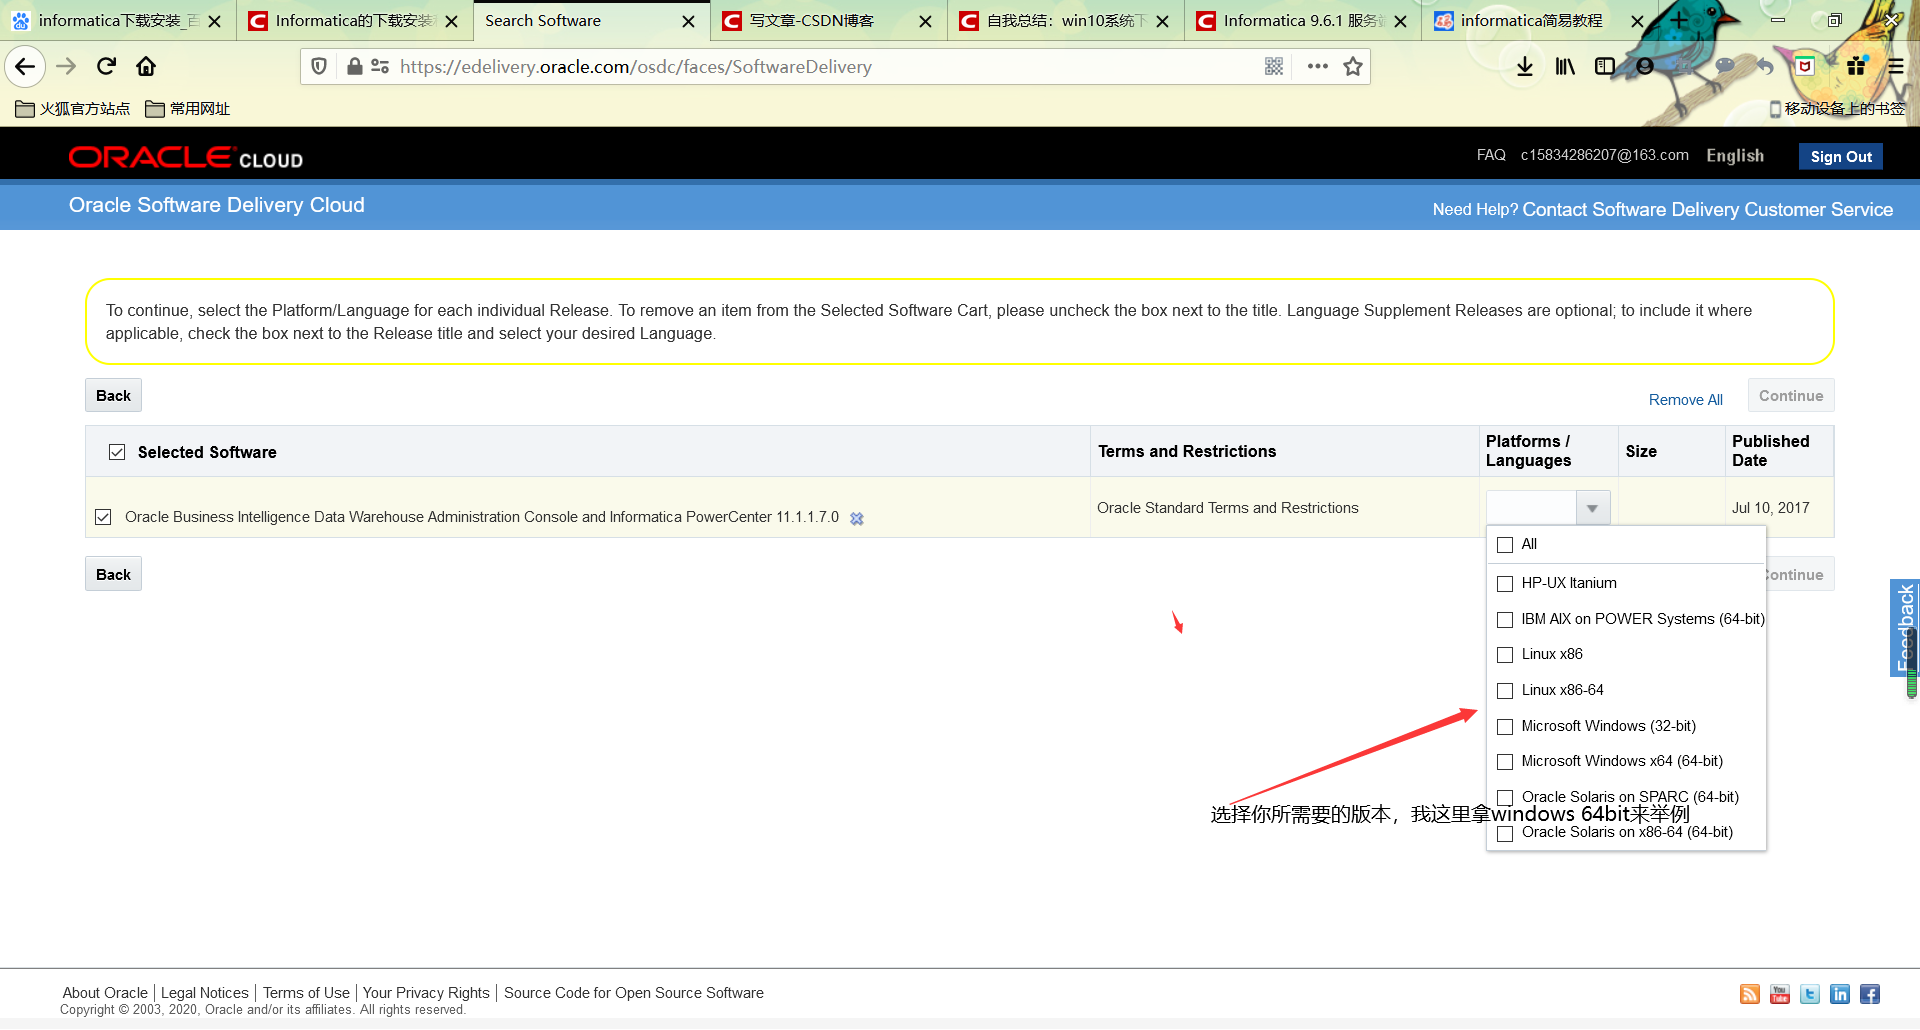The width and height of the screenshot is (1920, 1030).
Task: Open the Firefox account profile icon
Action: tap(1645, 66)
